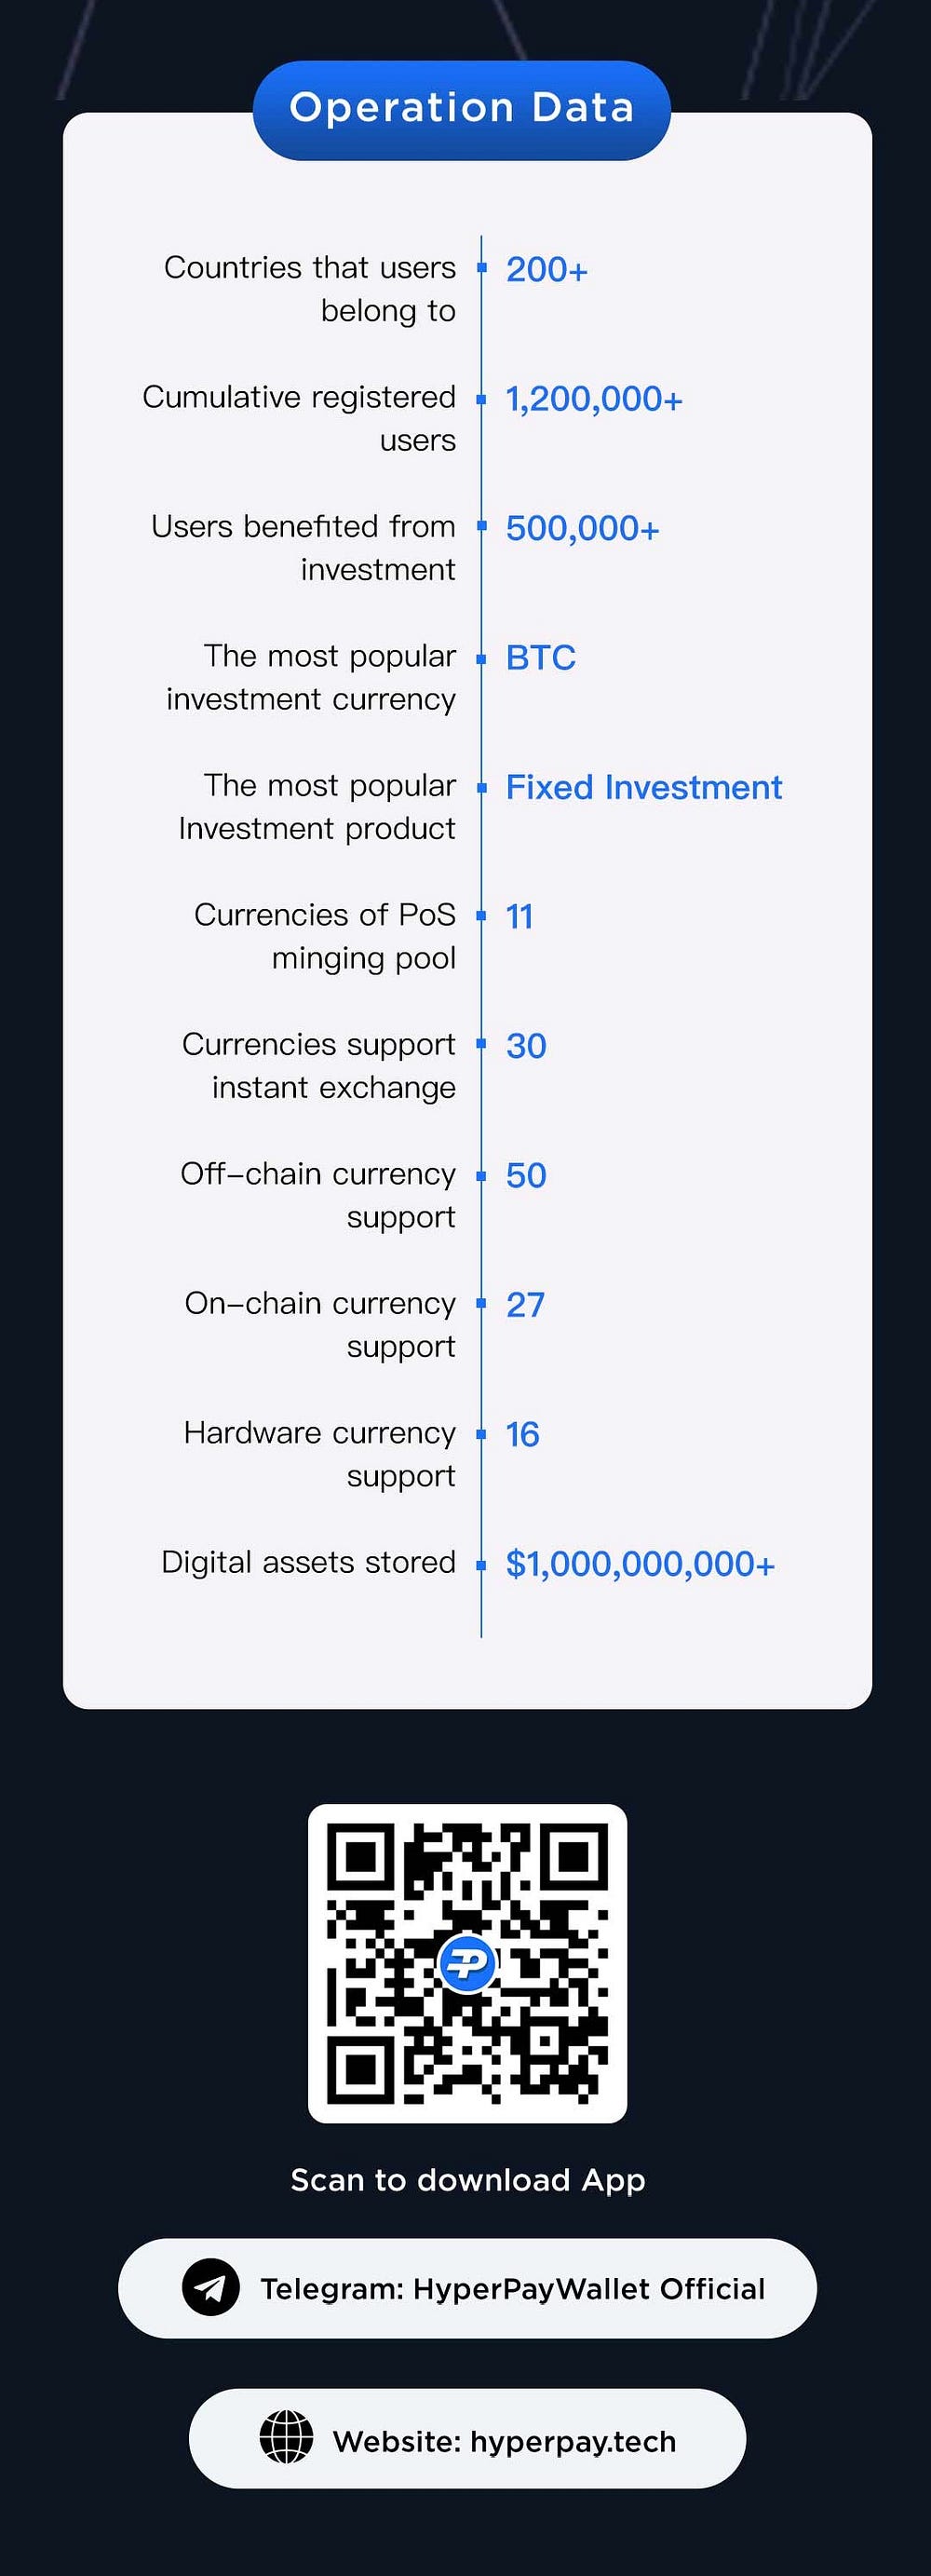The height and width of the screenshot is (2576, 931).
Task: Click the HyperPay logo inside QR code
Action: [467, 1963]
